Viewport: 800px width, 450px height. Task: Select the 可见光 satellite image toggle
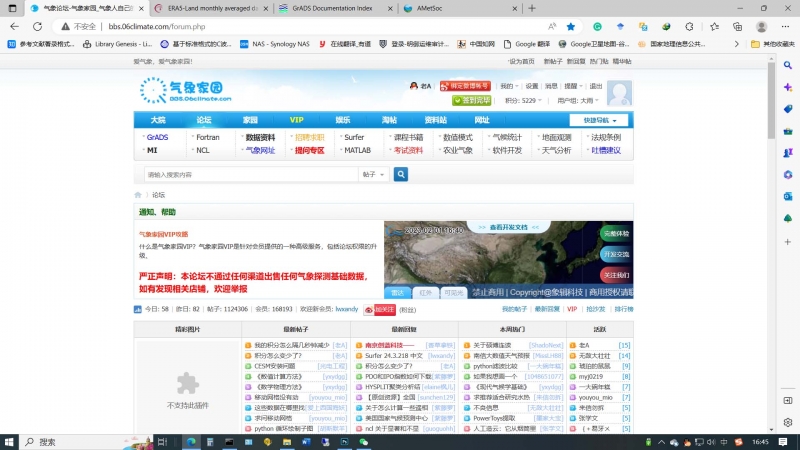[x=453, y=292]
